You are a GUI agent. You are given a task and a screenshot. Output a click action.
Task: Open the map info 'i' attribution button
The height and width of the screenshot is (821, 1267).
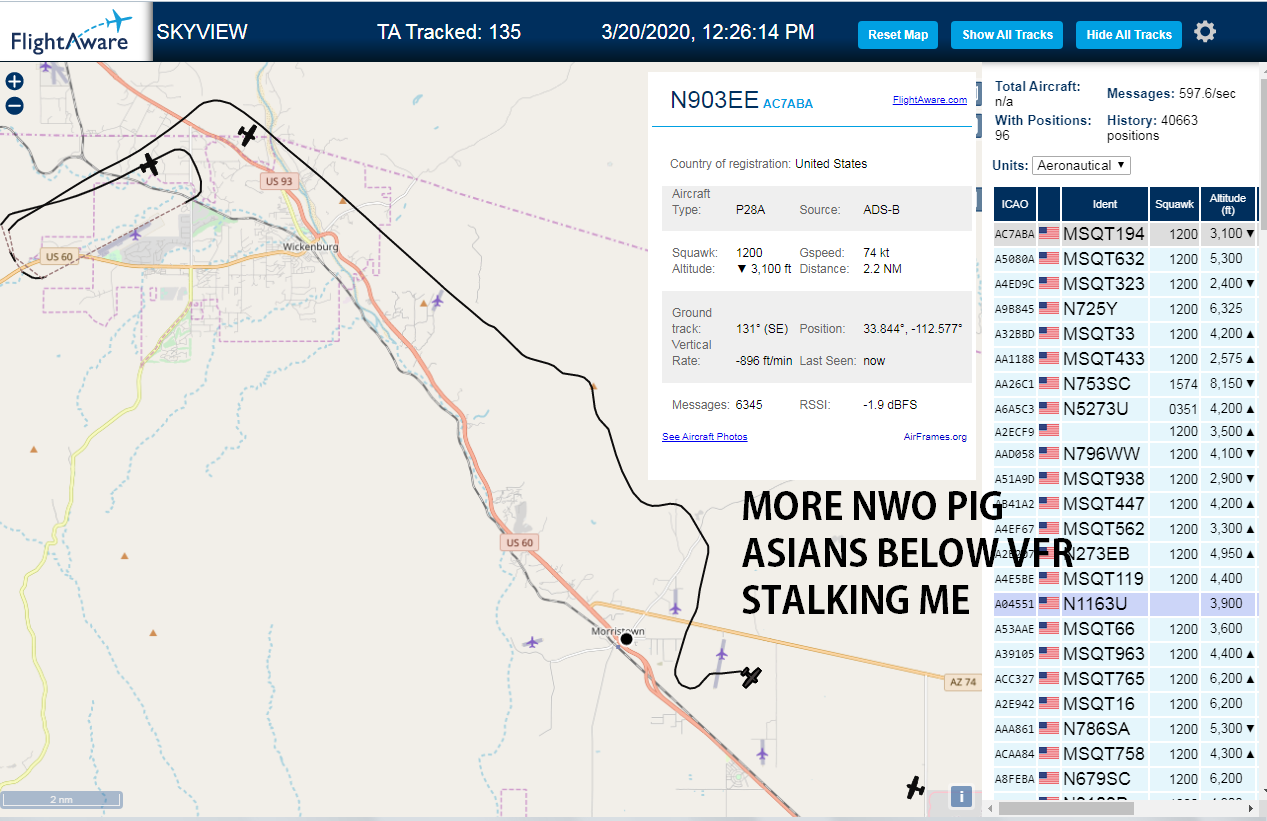(x=961, y=796)
